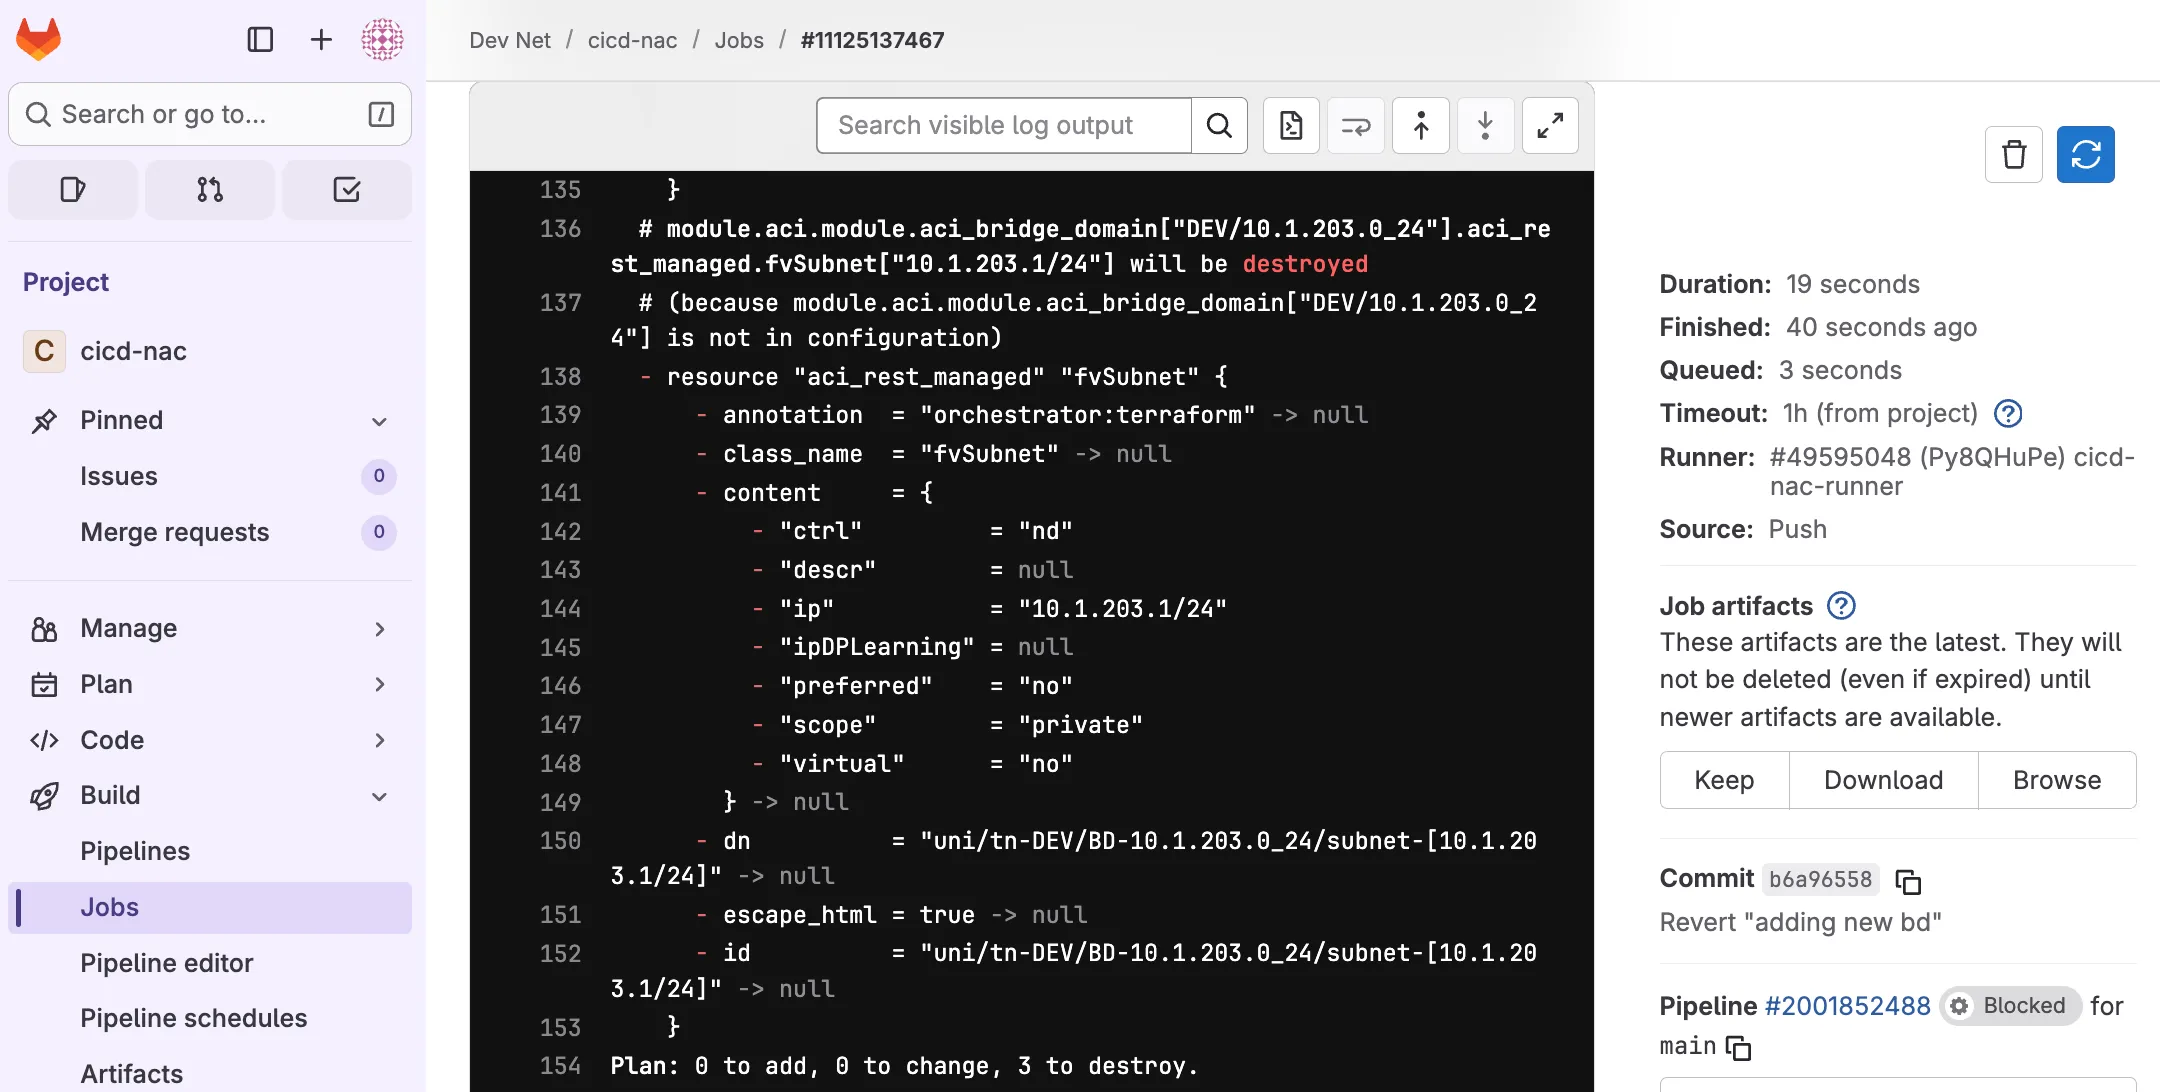This screenshot has width=2160, height=1092.
Task: Open the to-do list shortcut icon
Action: (346, 189)
